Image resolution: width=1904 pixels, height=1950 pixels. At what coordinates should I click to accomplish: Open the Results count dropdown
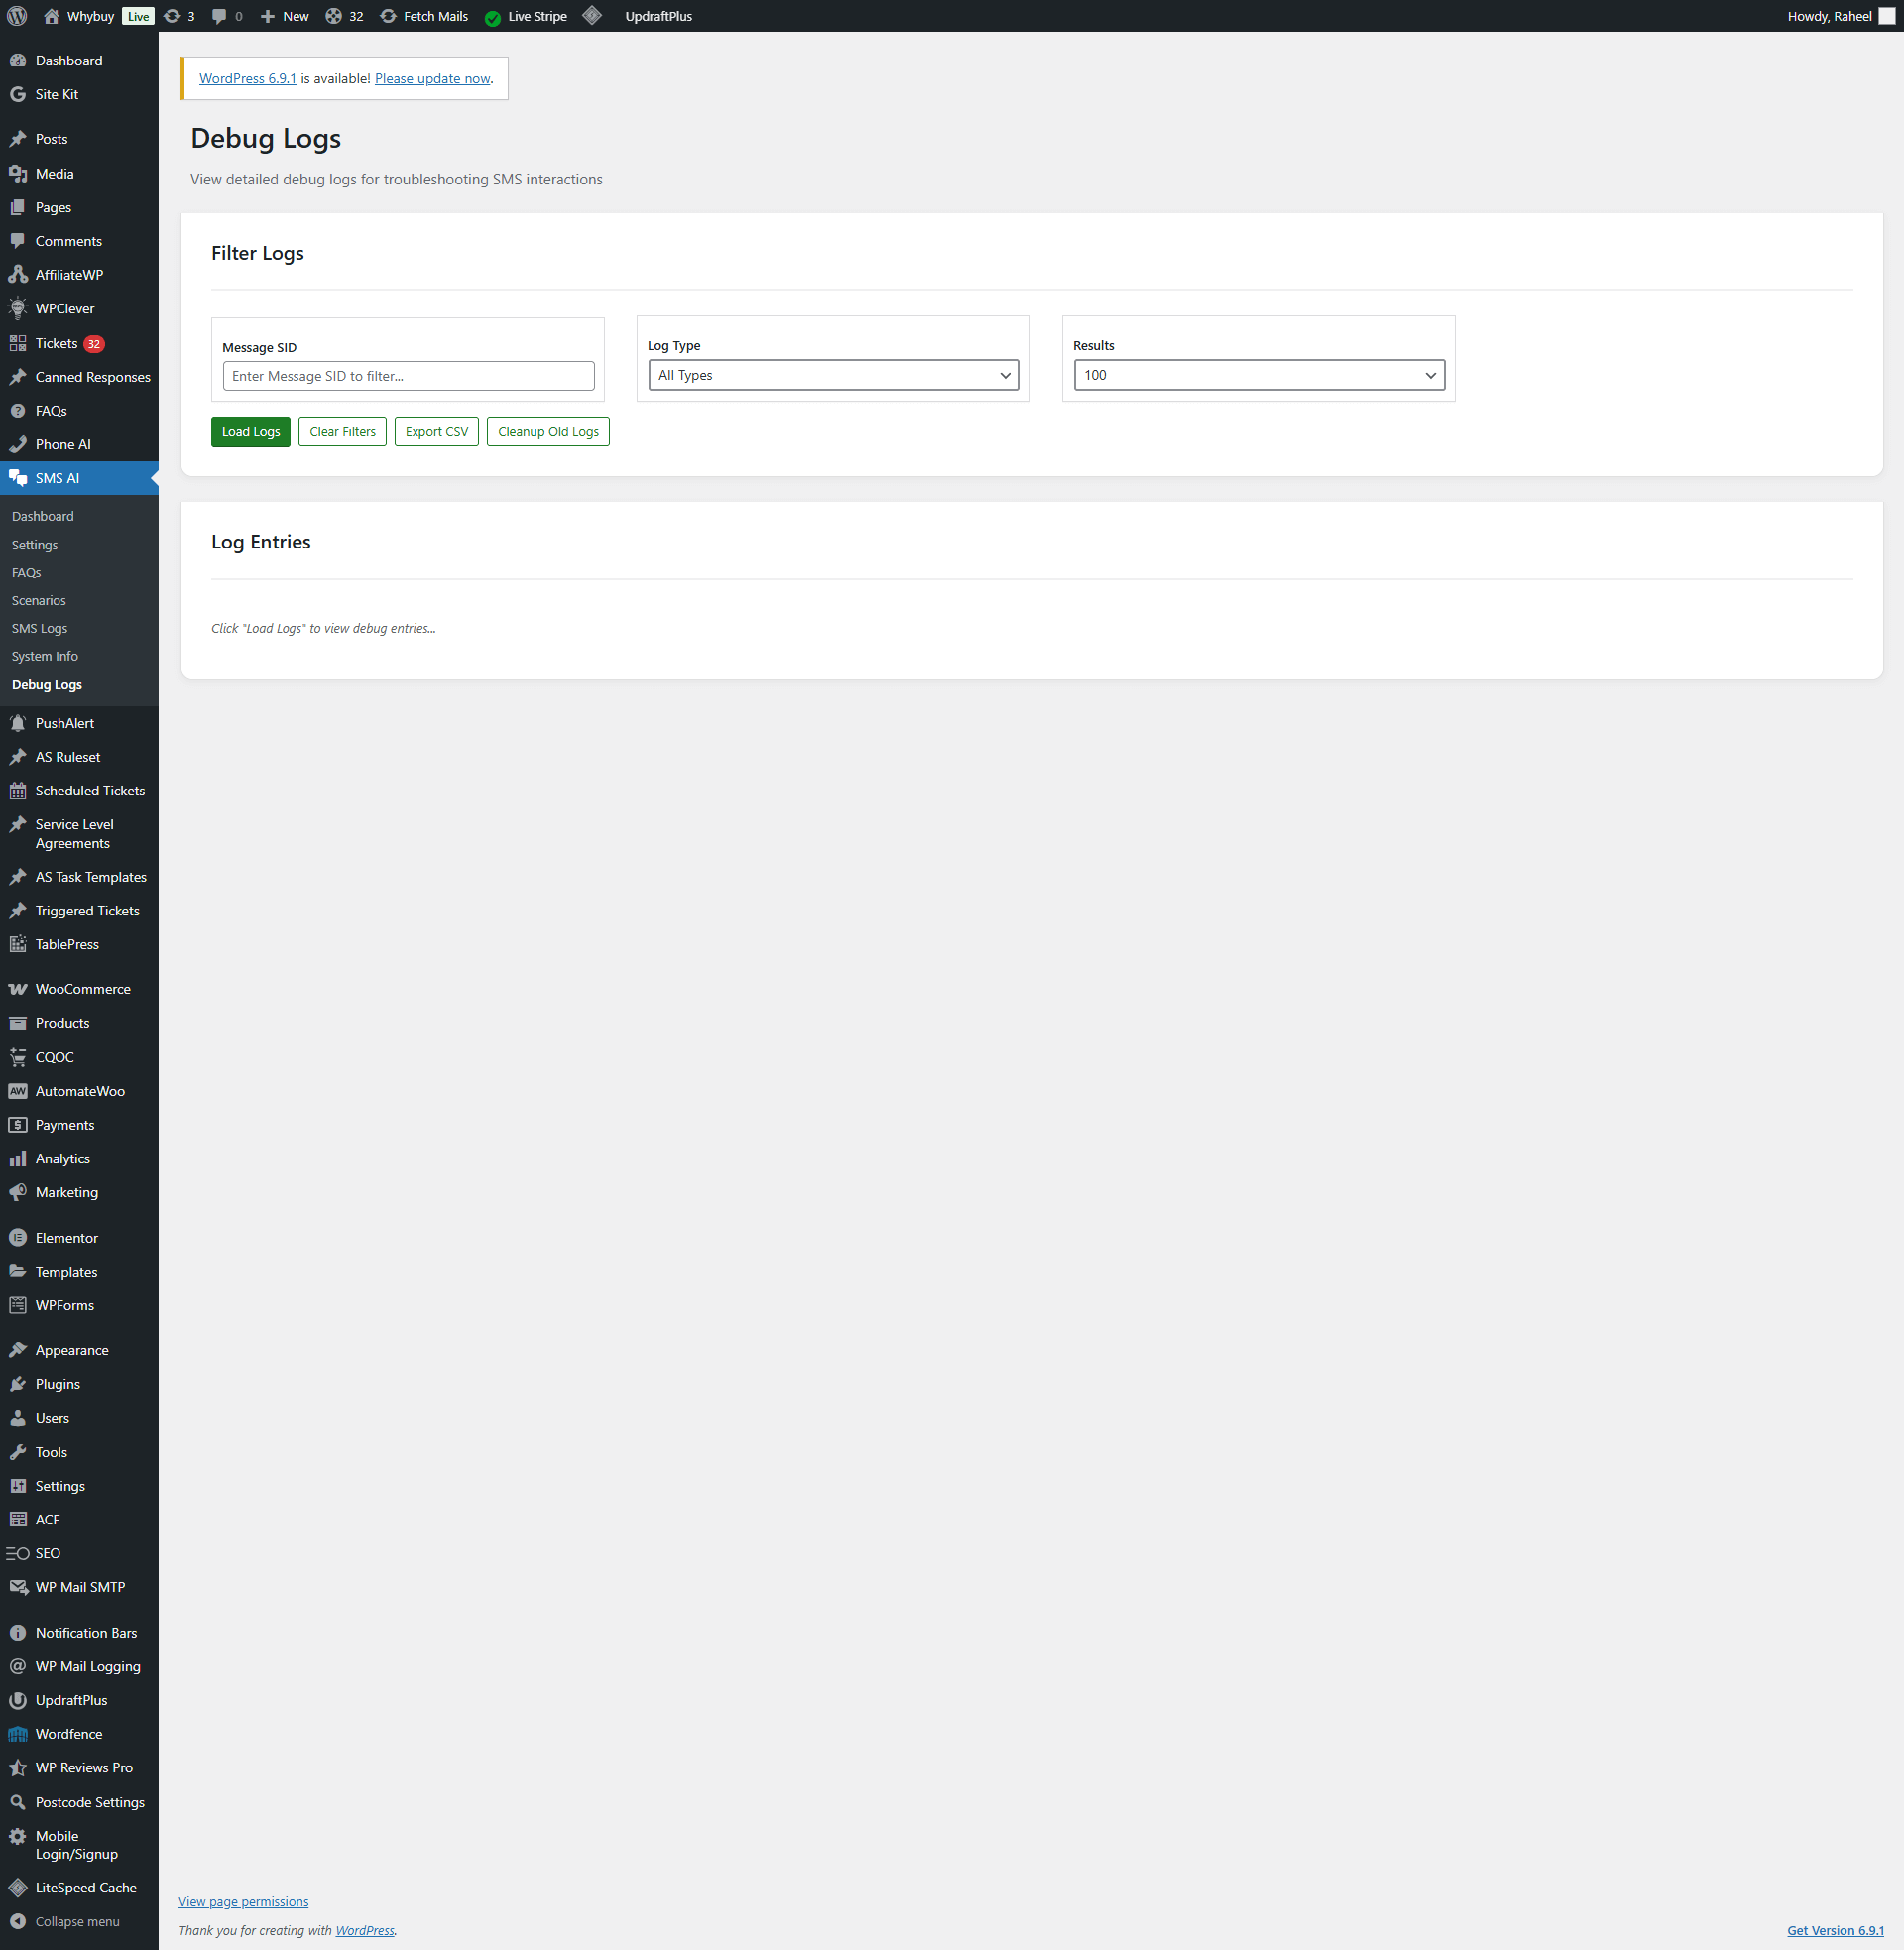click(x=1258, y=375)
